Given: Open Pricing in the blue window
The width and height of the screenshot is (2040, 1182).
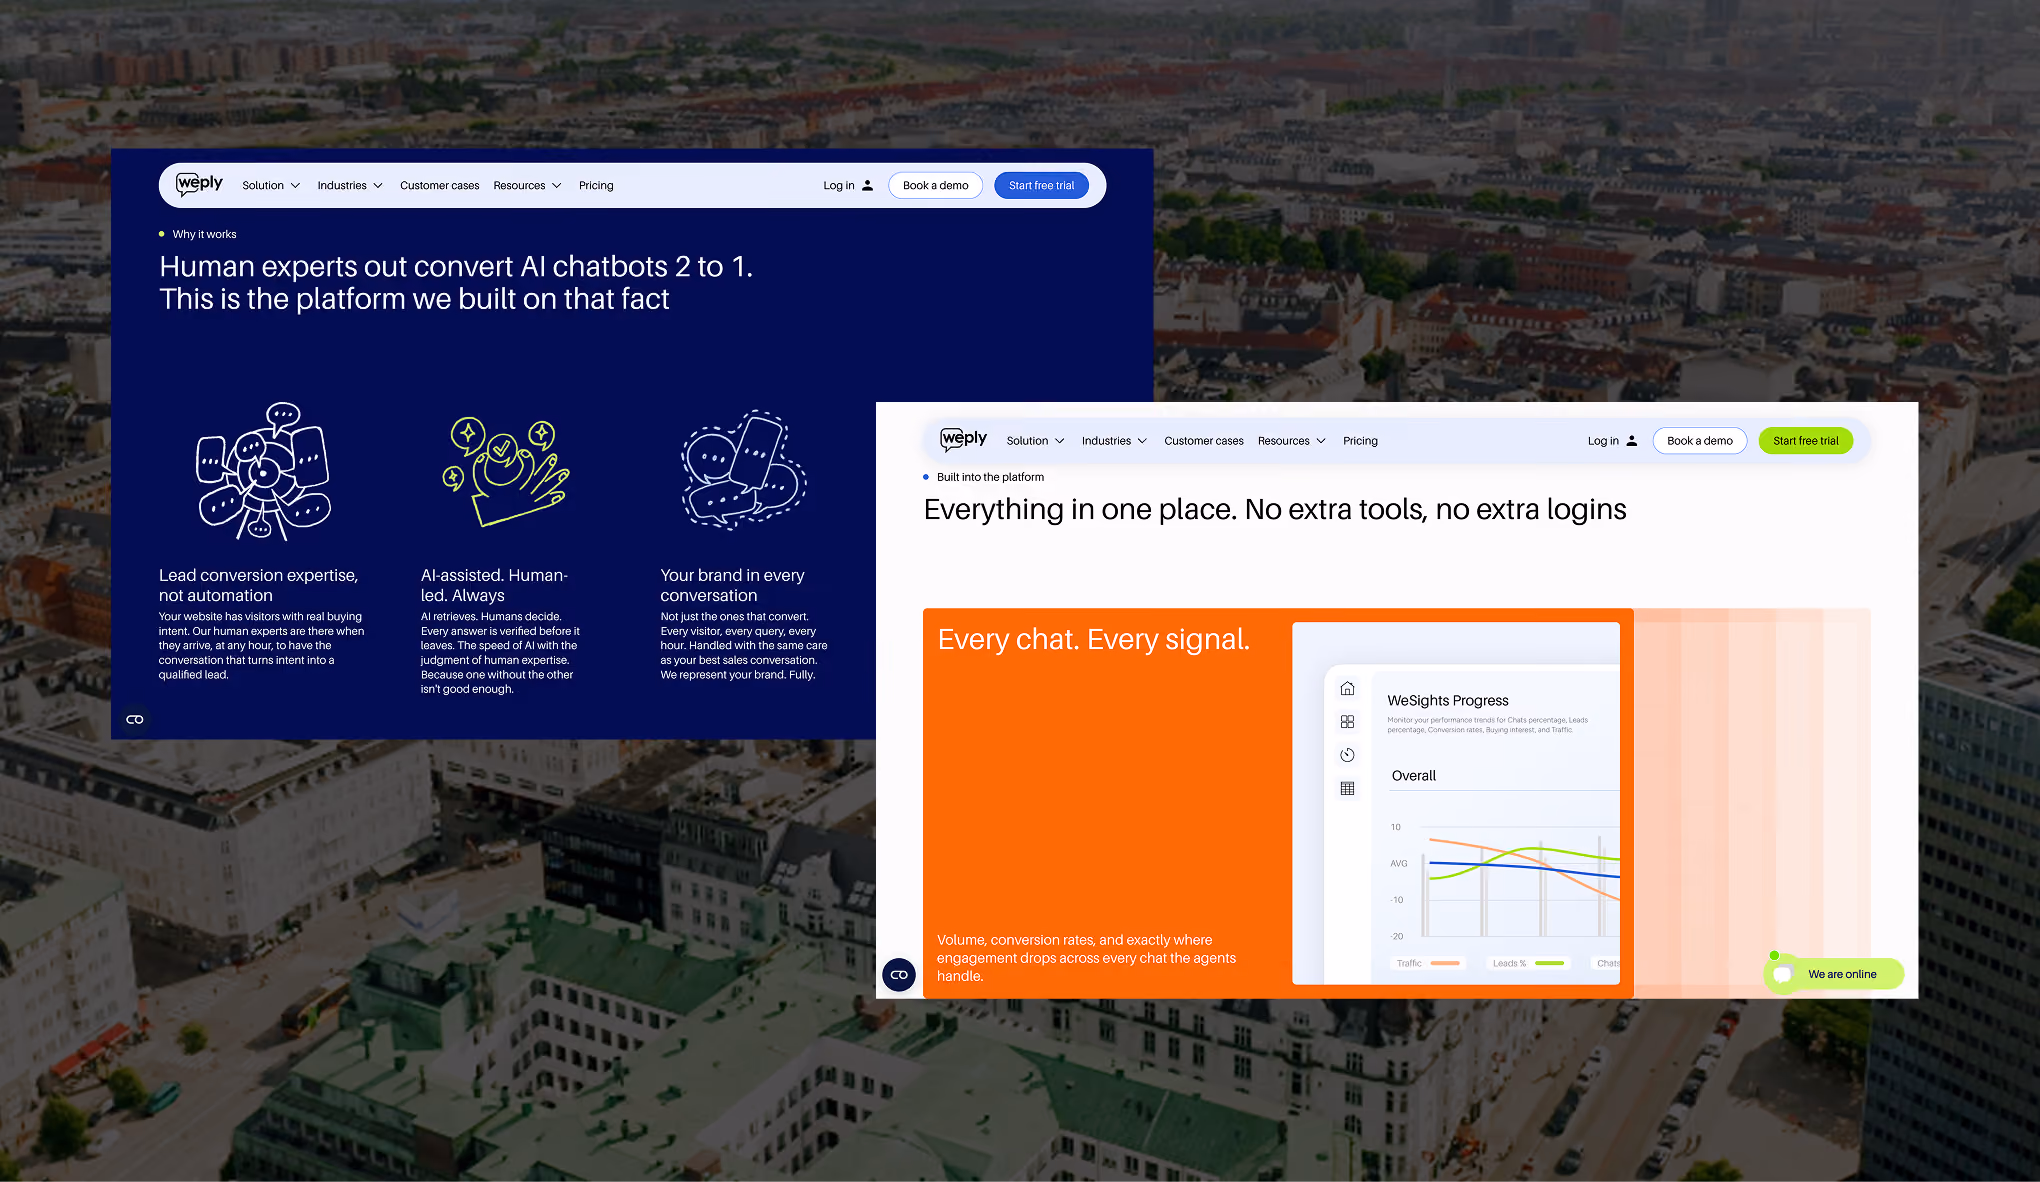Looking at the screenshot, I should tap(596, 185).
